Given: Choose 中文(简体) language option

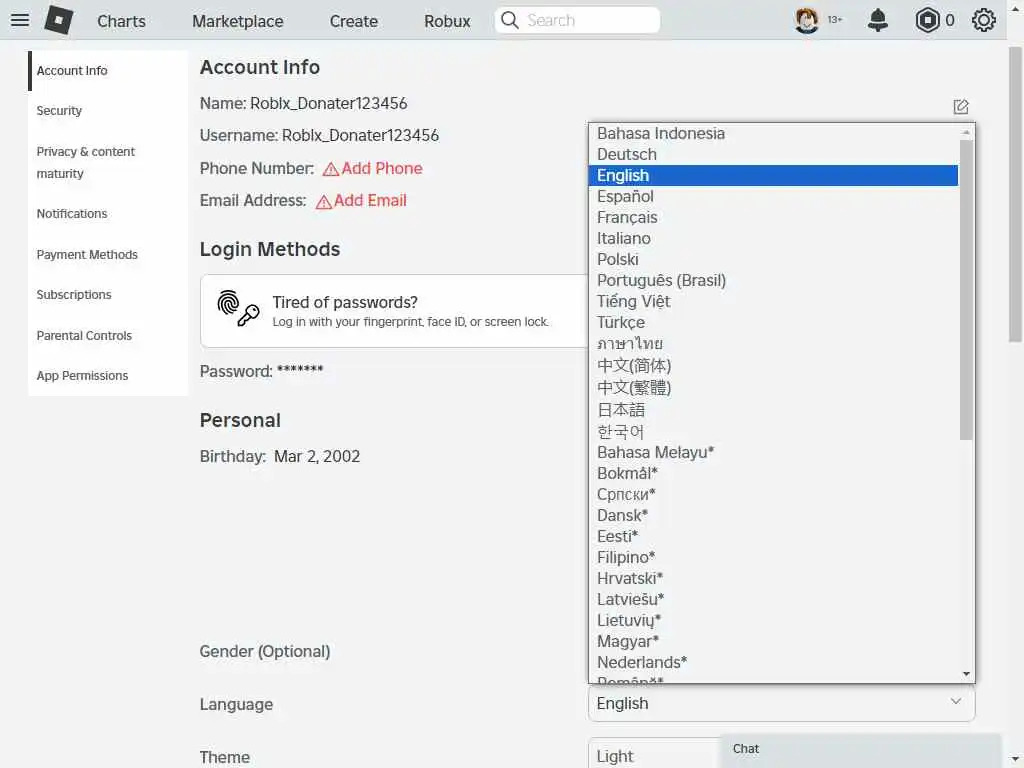Looking at the screenshot, I should [773, 365].
